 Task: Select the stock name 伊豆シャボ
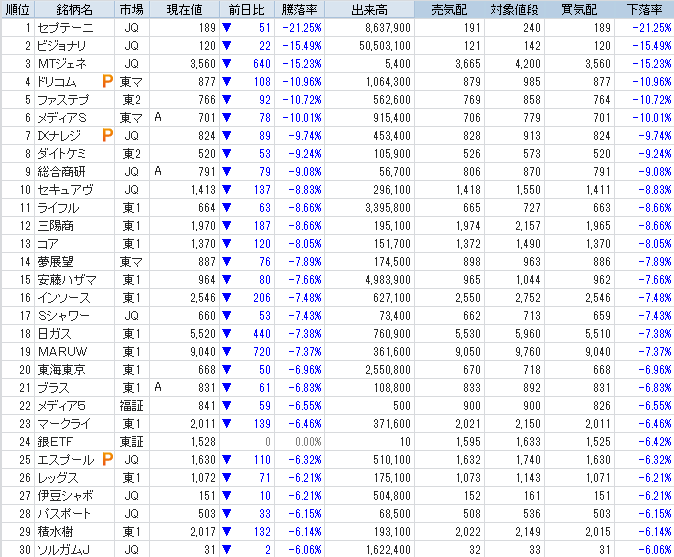pyautogui.click(x=65, y=496)
